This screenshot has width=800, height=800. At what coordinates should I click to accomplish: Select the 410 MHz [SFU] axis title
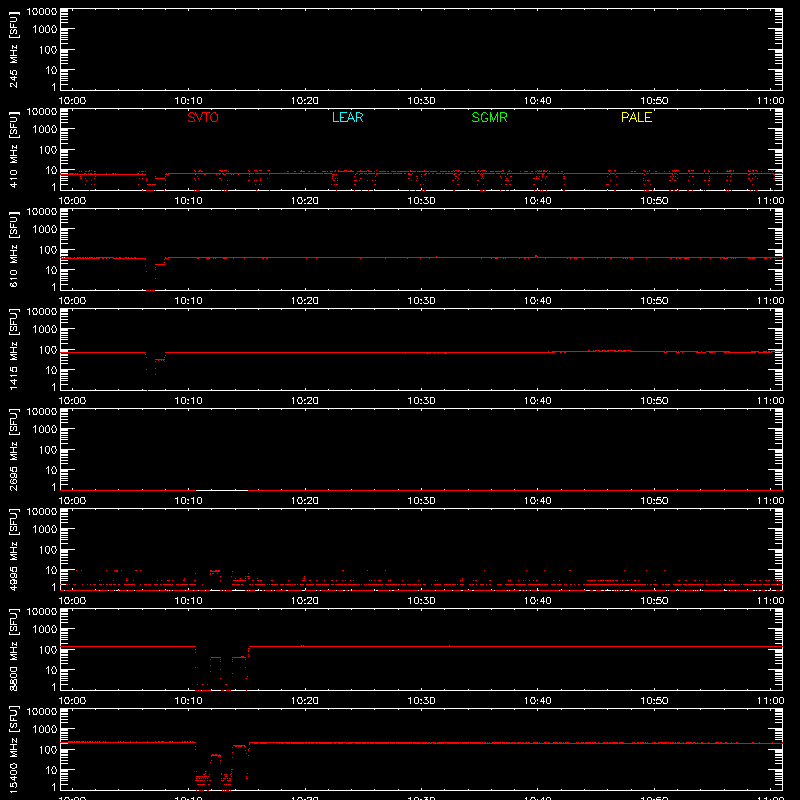click(13, 149)
